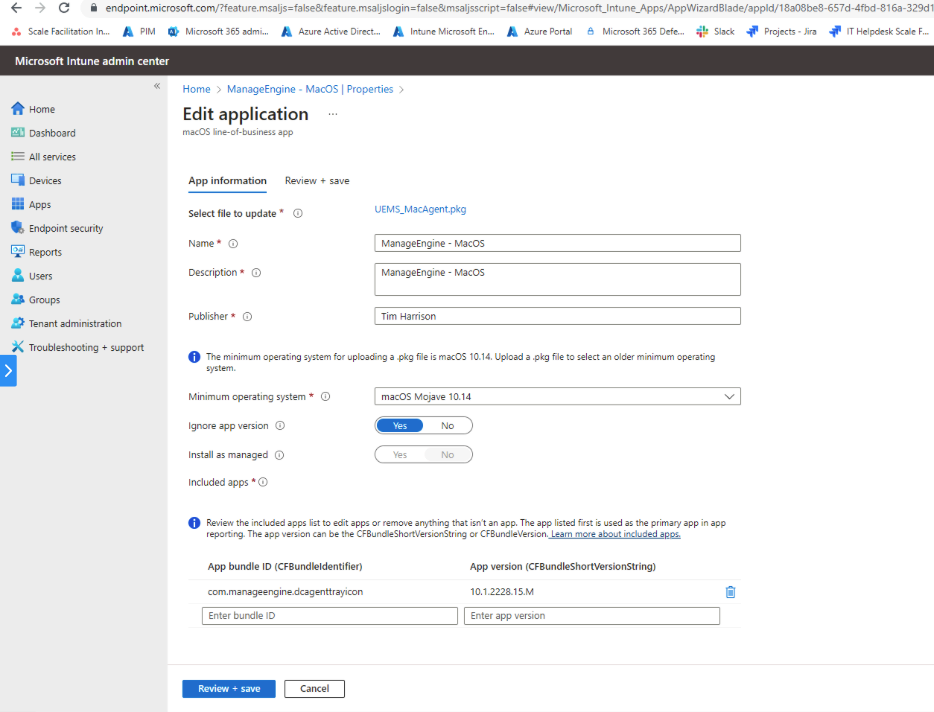Show info tooltip for Install as managed

tap(279, 455)
